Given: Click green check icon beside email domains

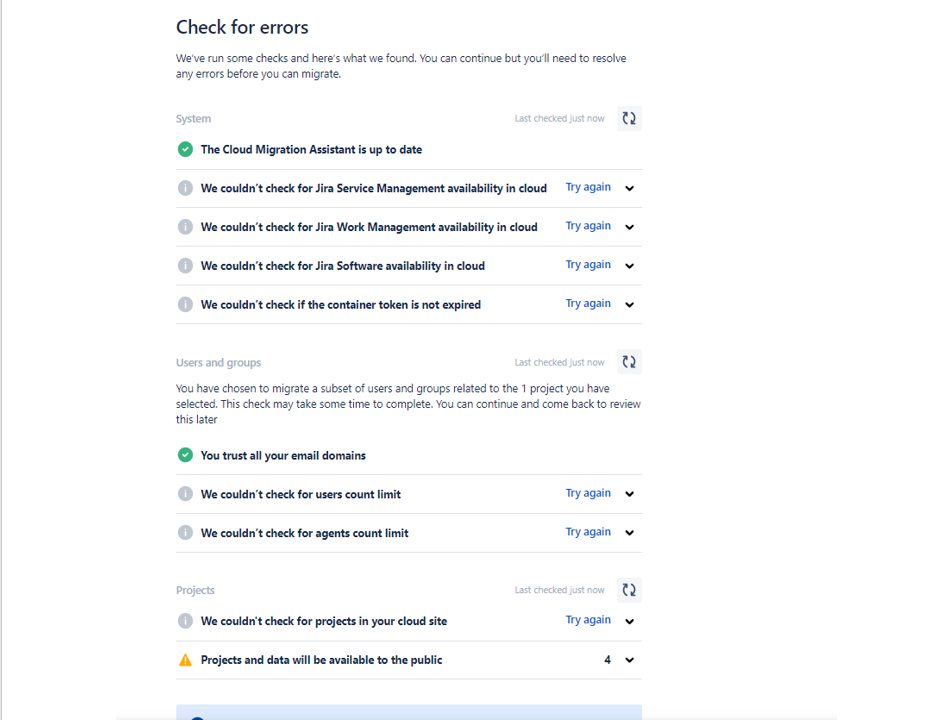Looking at the screenshot, I should coord(185,455).
